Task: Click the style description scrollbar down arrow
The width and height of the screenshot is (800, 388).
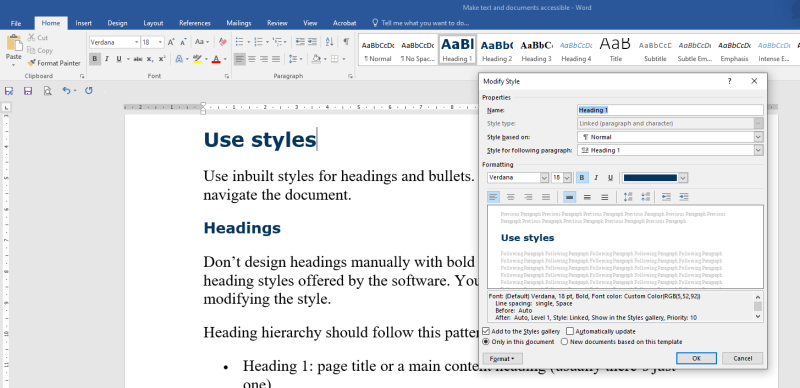Action: click(x=758, y=317)
